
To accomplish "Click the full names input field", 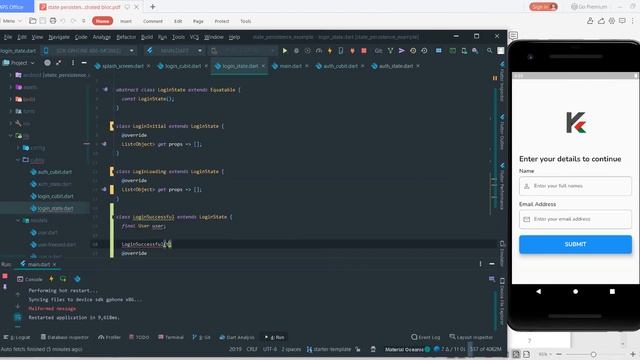I will pyautogui.click(x=575, y=186).
